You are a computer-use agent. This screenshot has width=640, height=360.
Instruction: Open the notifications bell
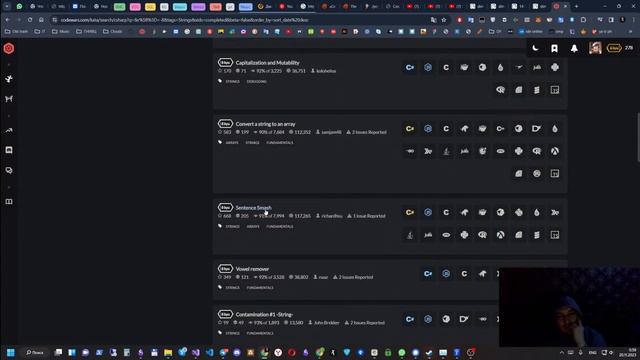pyautogui.click(x=574, y=48)
